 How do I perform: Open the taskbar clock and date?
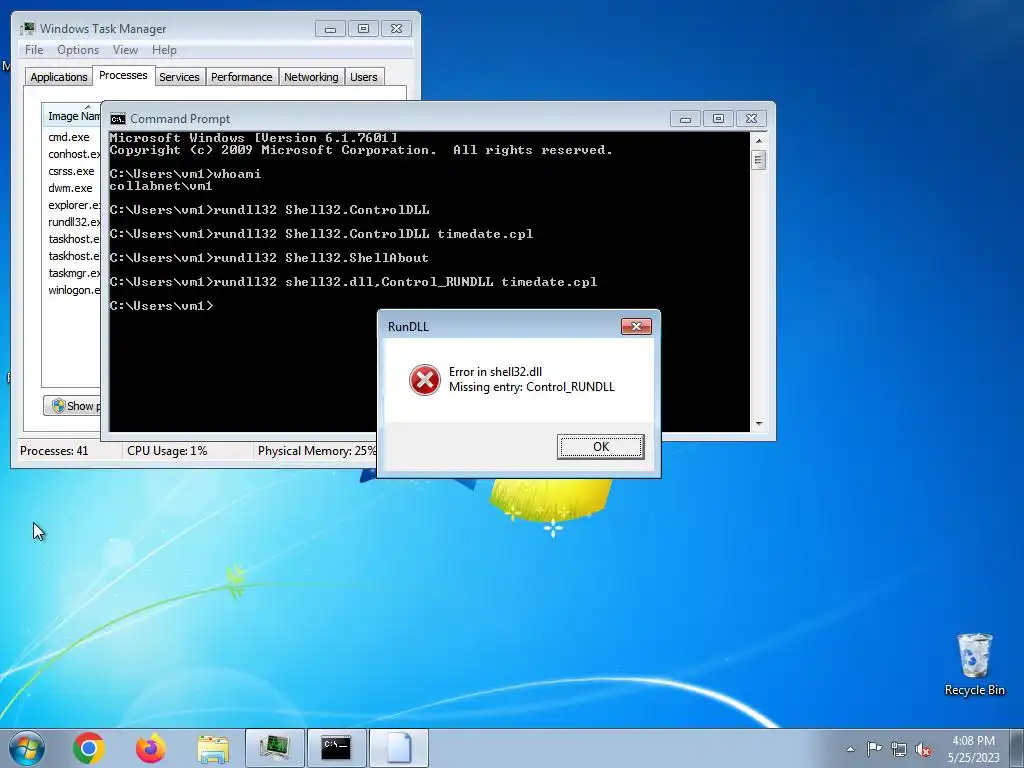click(973, 749)
